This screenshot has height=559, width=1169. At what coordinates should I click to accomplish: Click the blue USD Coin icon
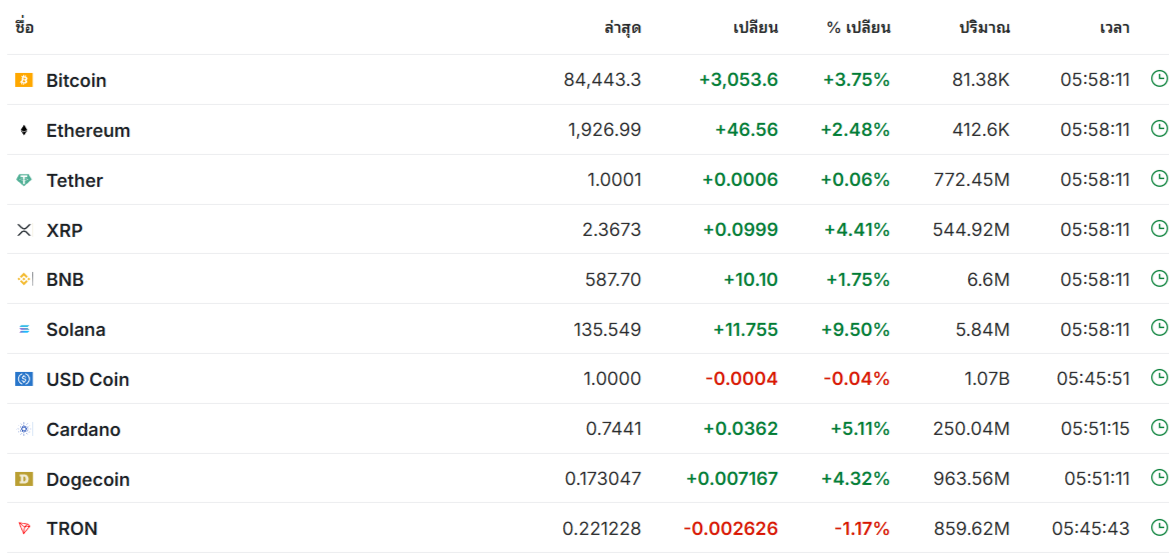point(24,379)
